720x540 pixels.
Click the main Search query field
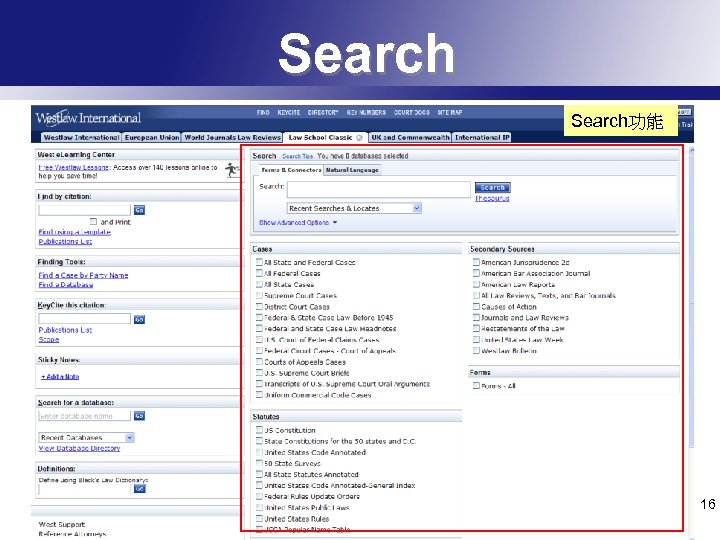tap(379, 189)
